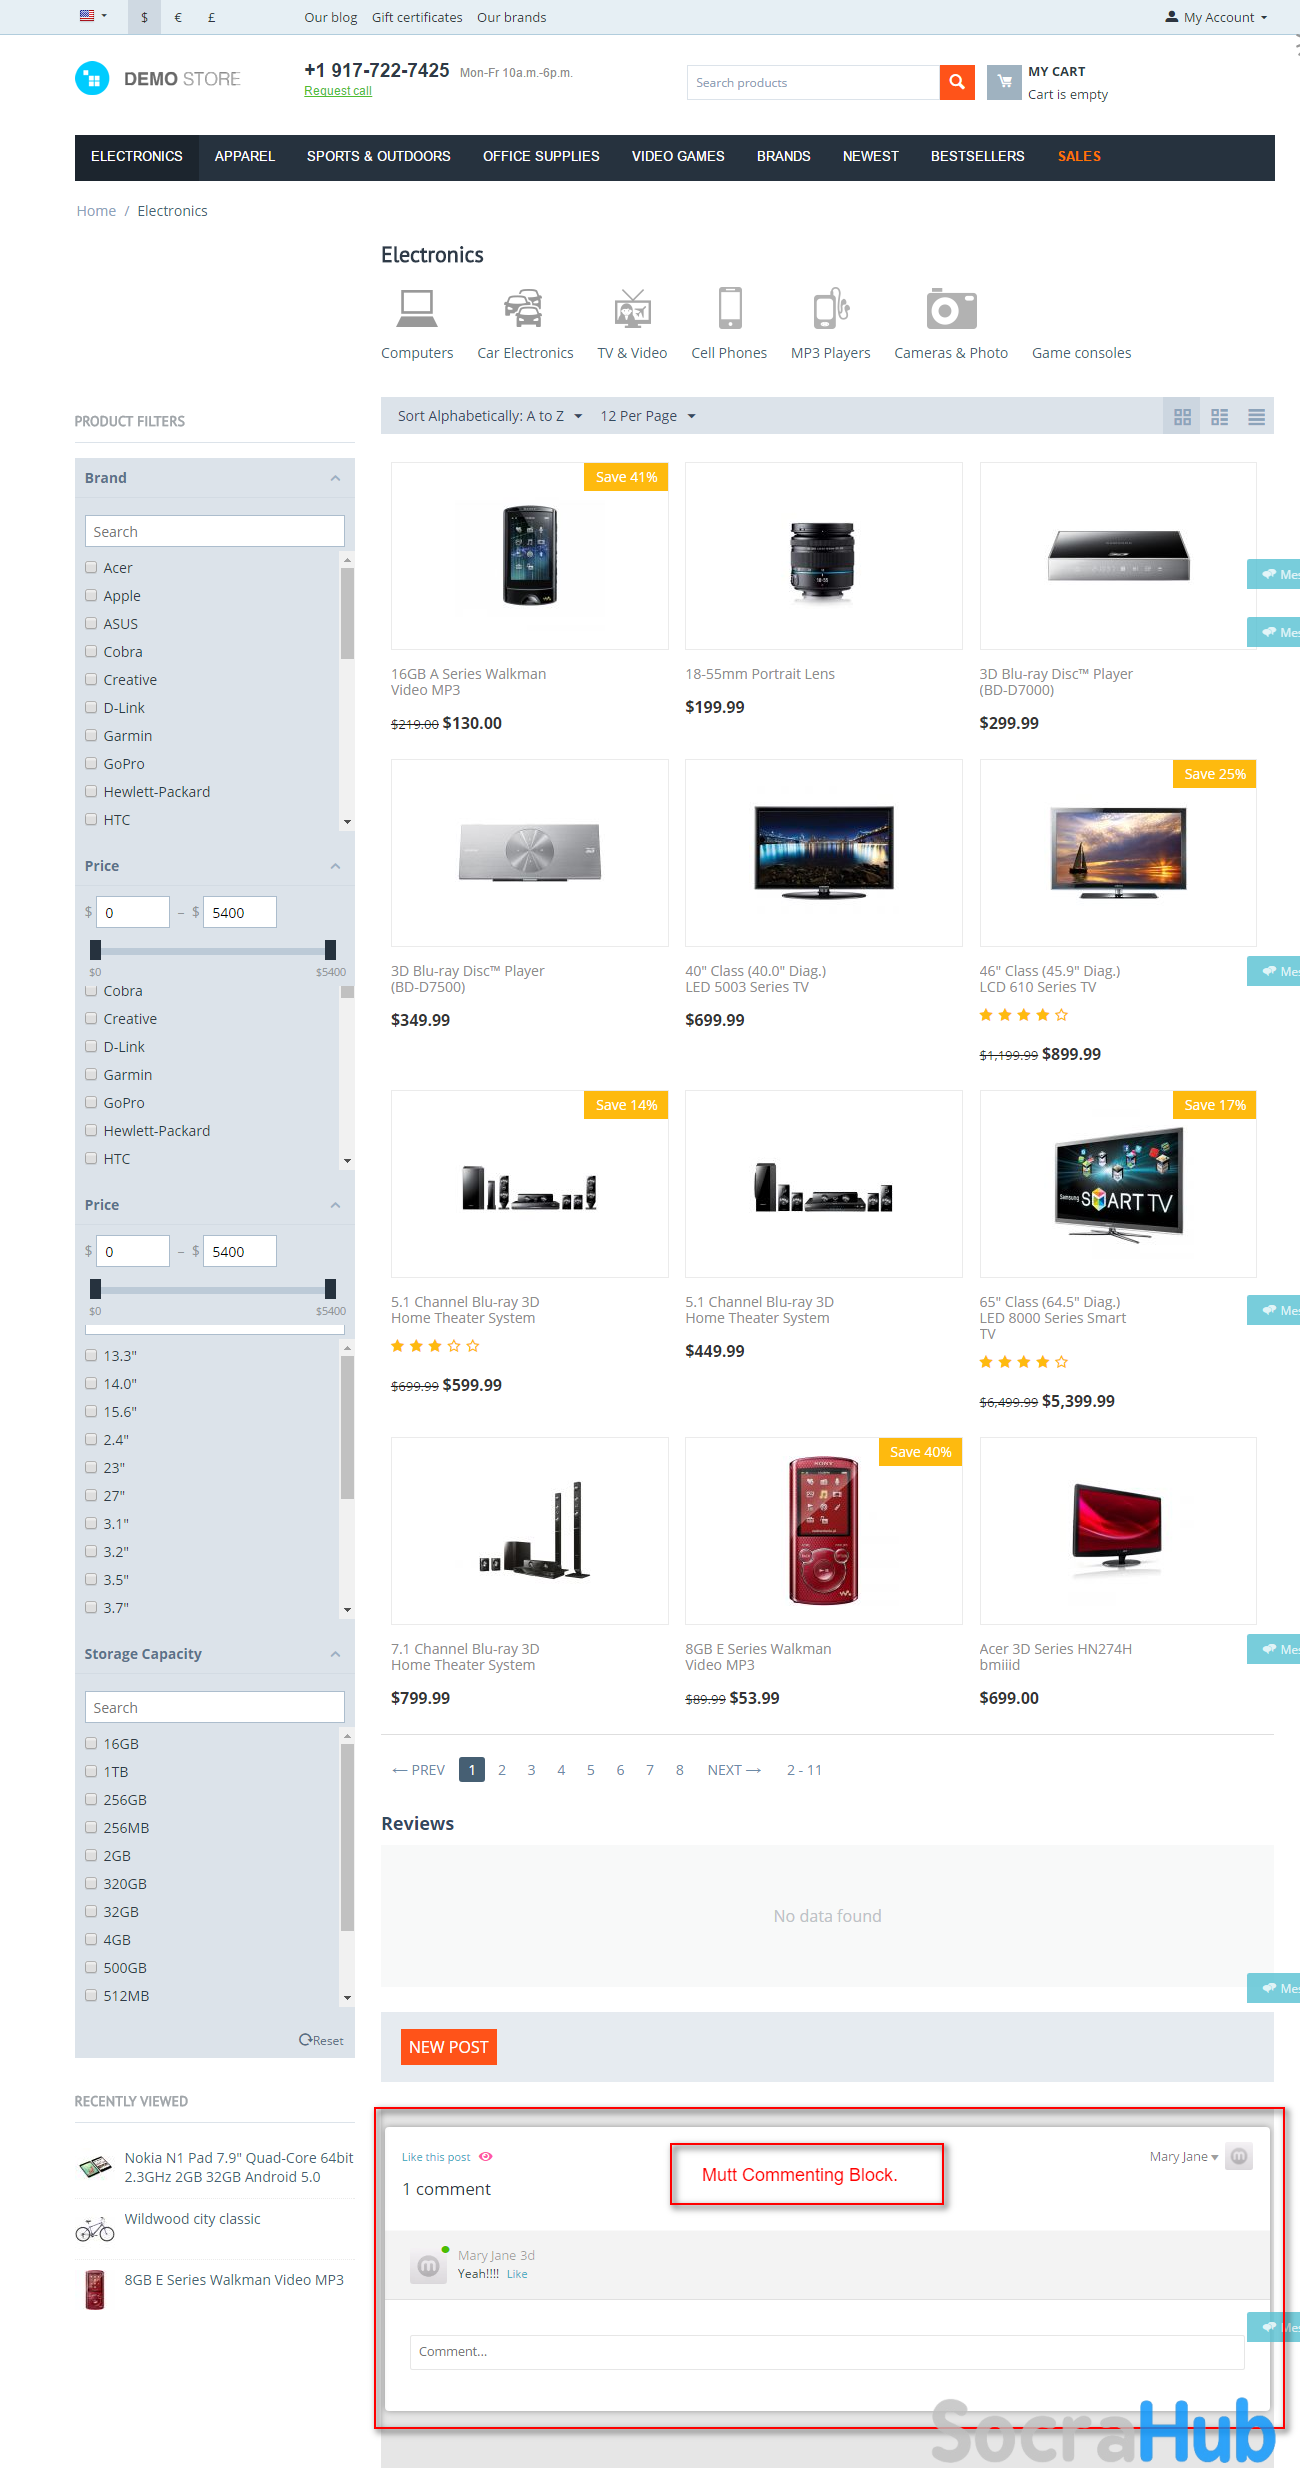Click the Request call link
1300x2468 pixels.
click(x=337, y=91)
